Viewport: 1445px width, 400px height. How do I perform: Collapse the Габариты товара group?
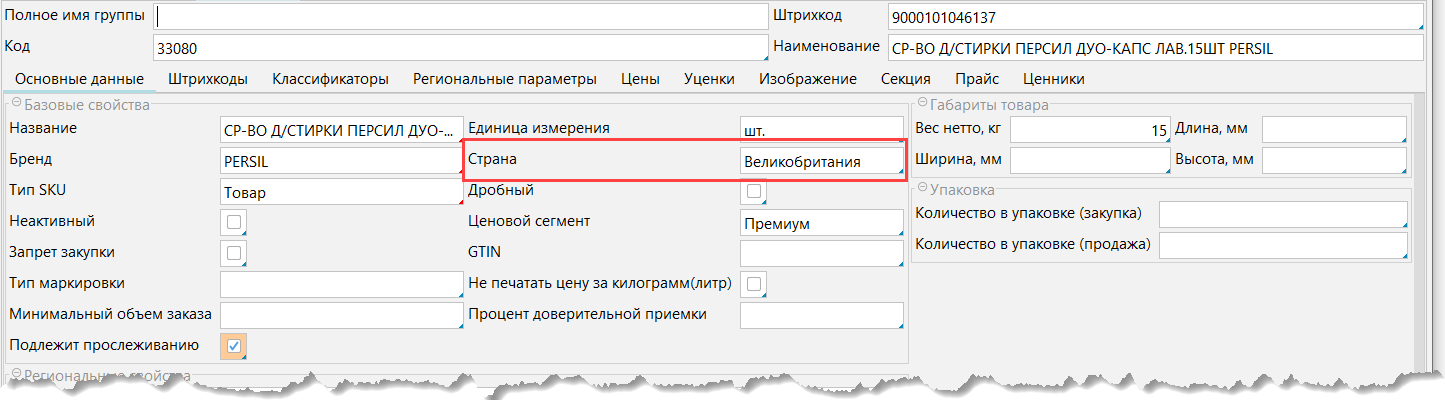[921, 106]
